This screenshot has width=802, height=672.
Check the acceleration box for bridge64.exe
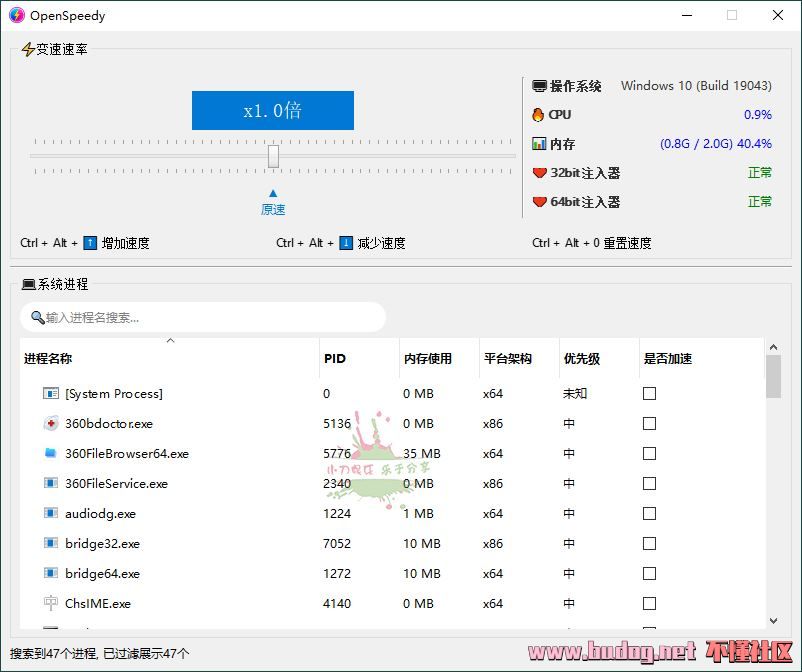(x=649, y=574)
